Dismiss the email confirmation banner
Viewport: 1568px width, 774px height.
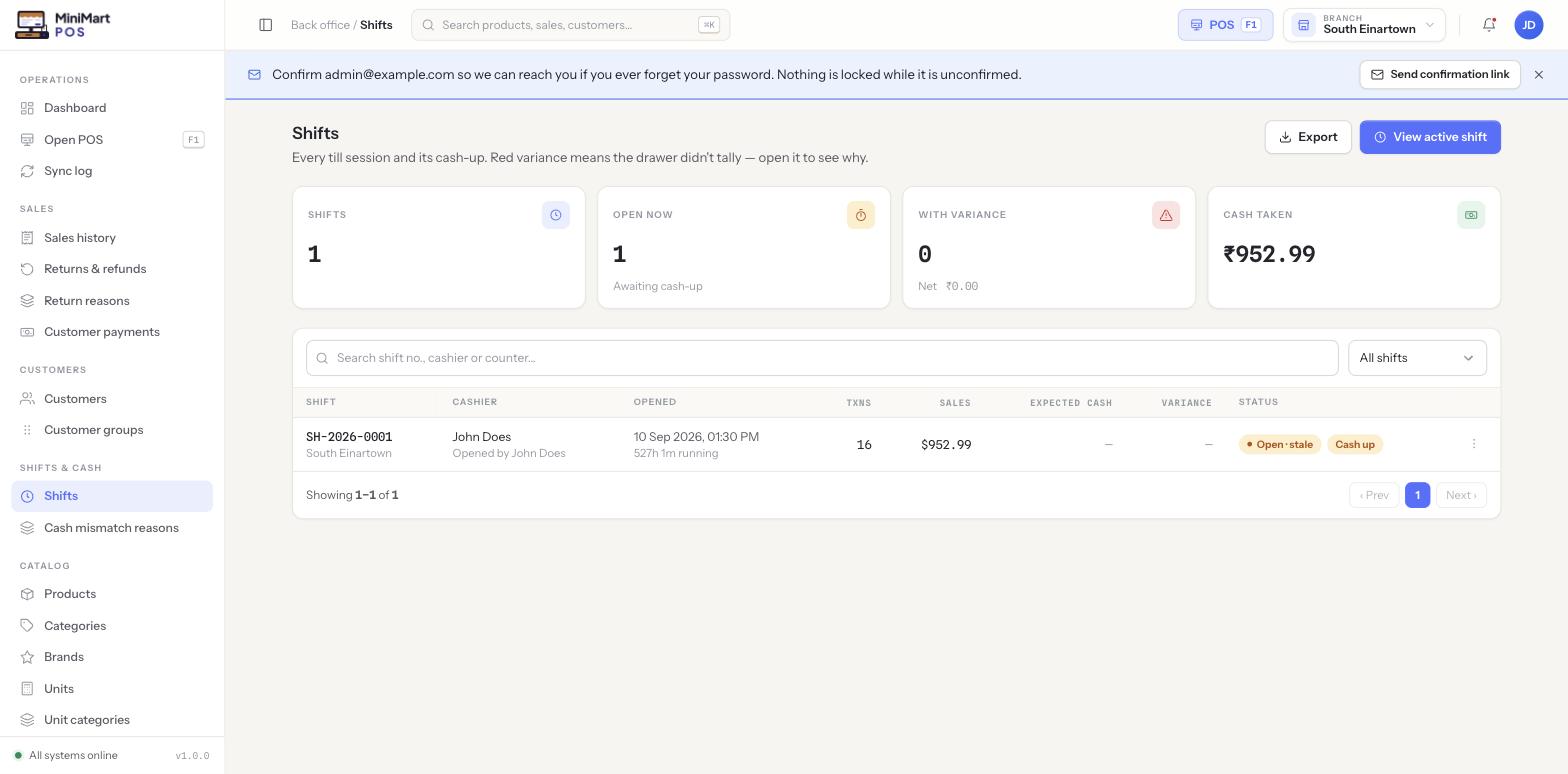[x=1539, y=75]
